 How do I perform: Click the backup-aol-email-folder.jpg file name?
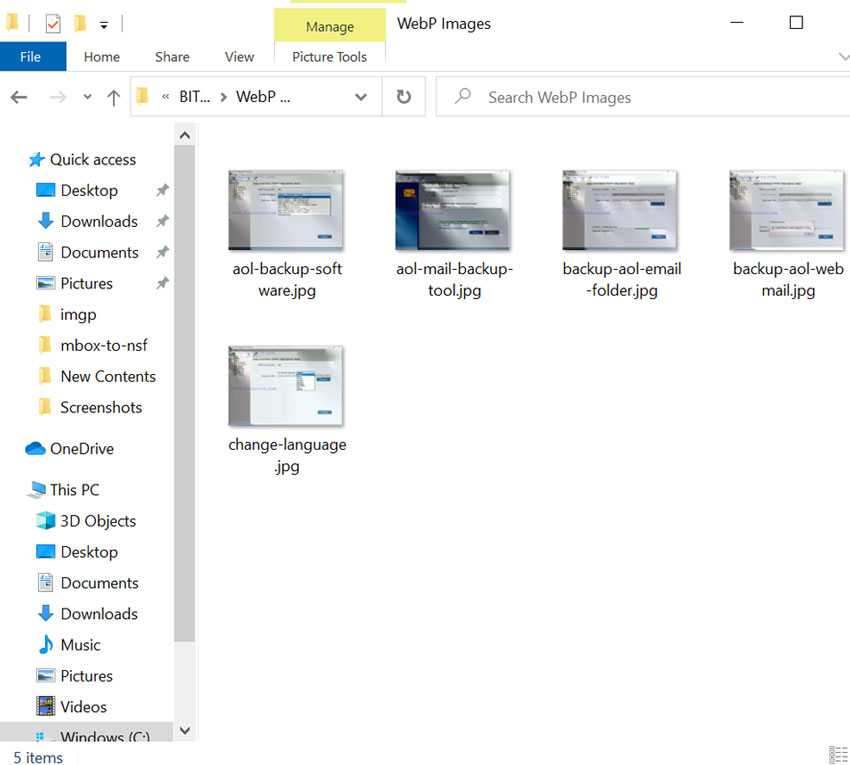click(x=622, y=280)
